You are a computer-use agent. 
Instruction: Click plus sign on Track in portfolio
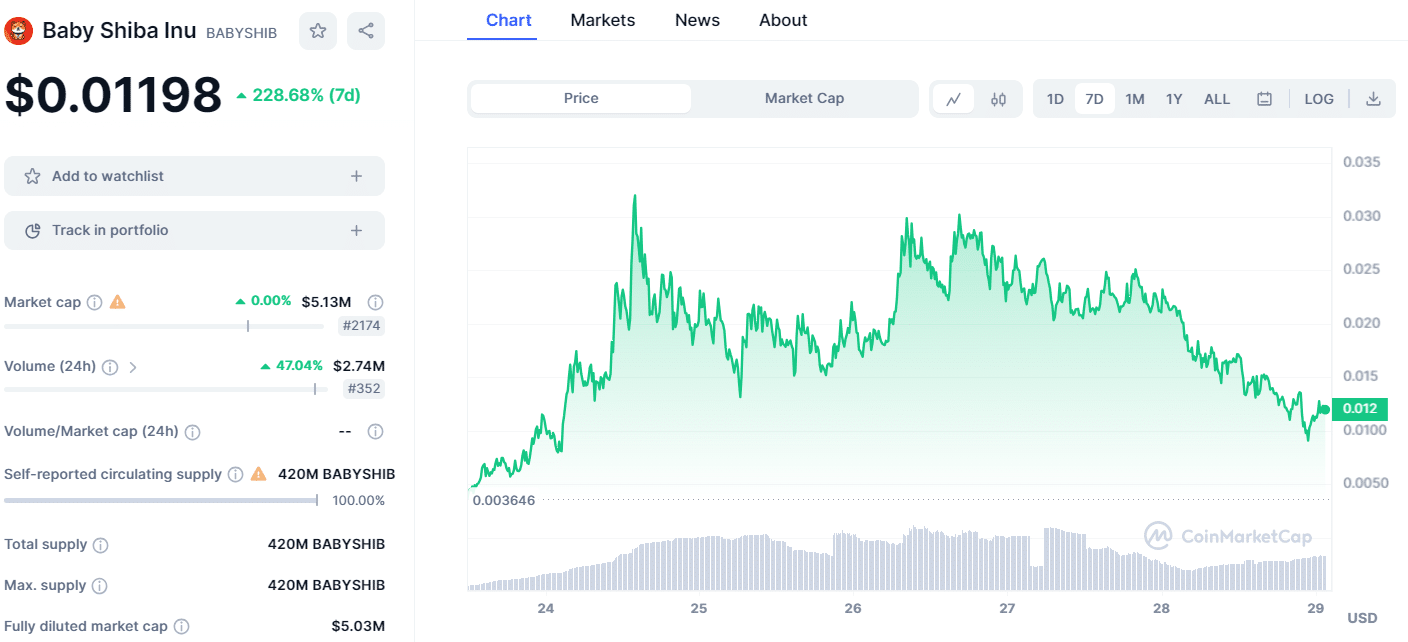coord(356,230)
